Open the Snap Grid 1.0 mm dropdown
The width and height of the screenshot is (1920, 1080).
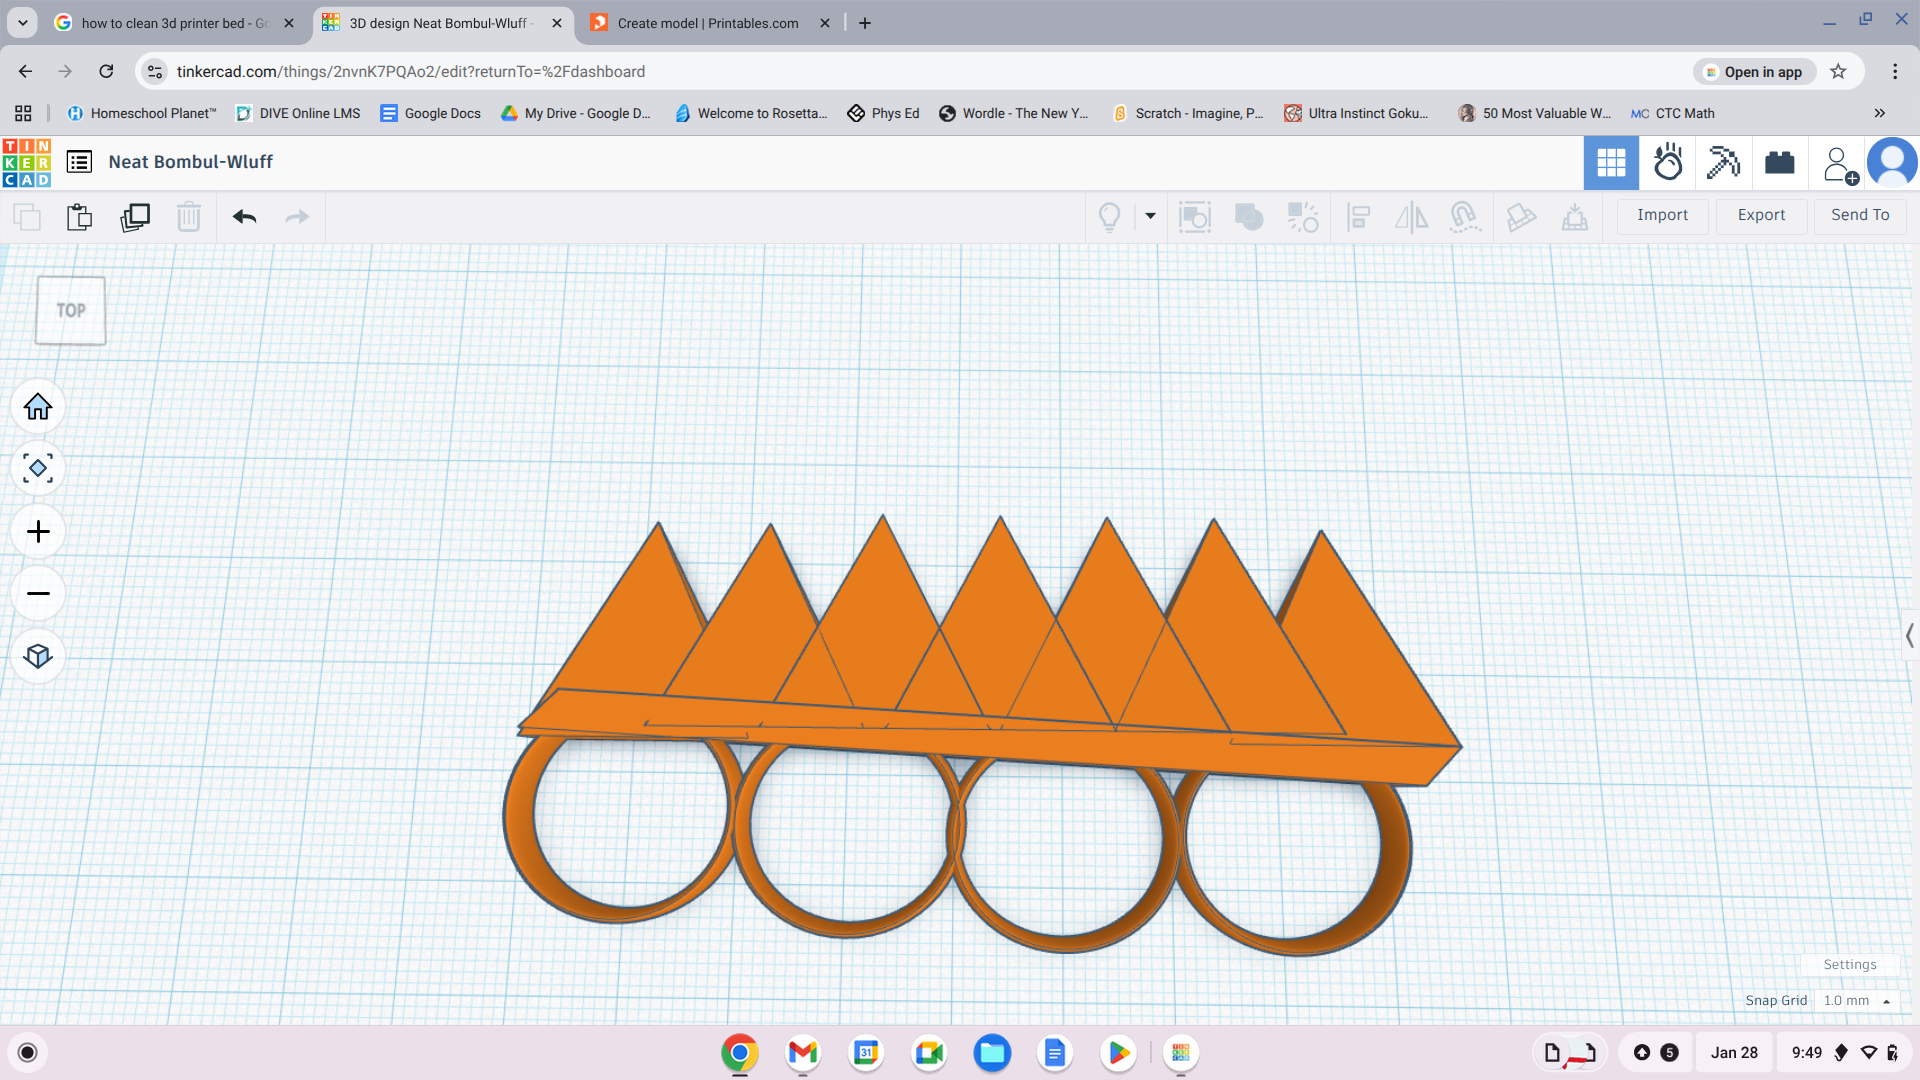[1856, 1001]
